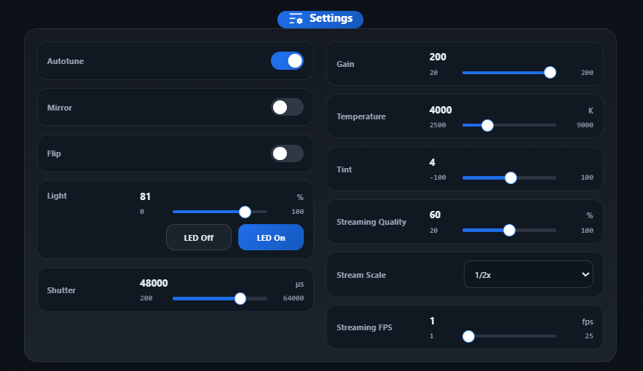Click the Temperature K unit label
This screenshot has height=371, width=643.
point(591,111)
